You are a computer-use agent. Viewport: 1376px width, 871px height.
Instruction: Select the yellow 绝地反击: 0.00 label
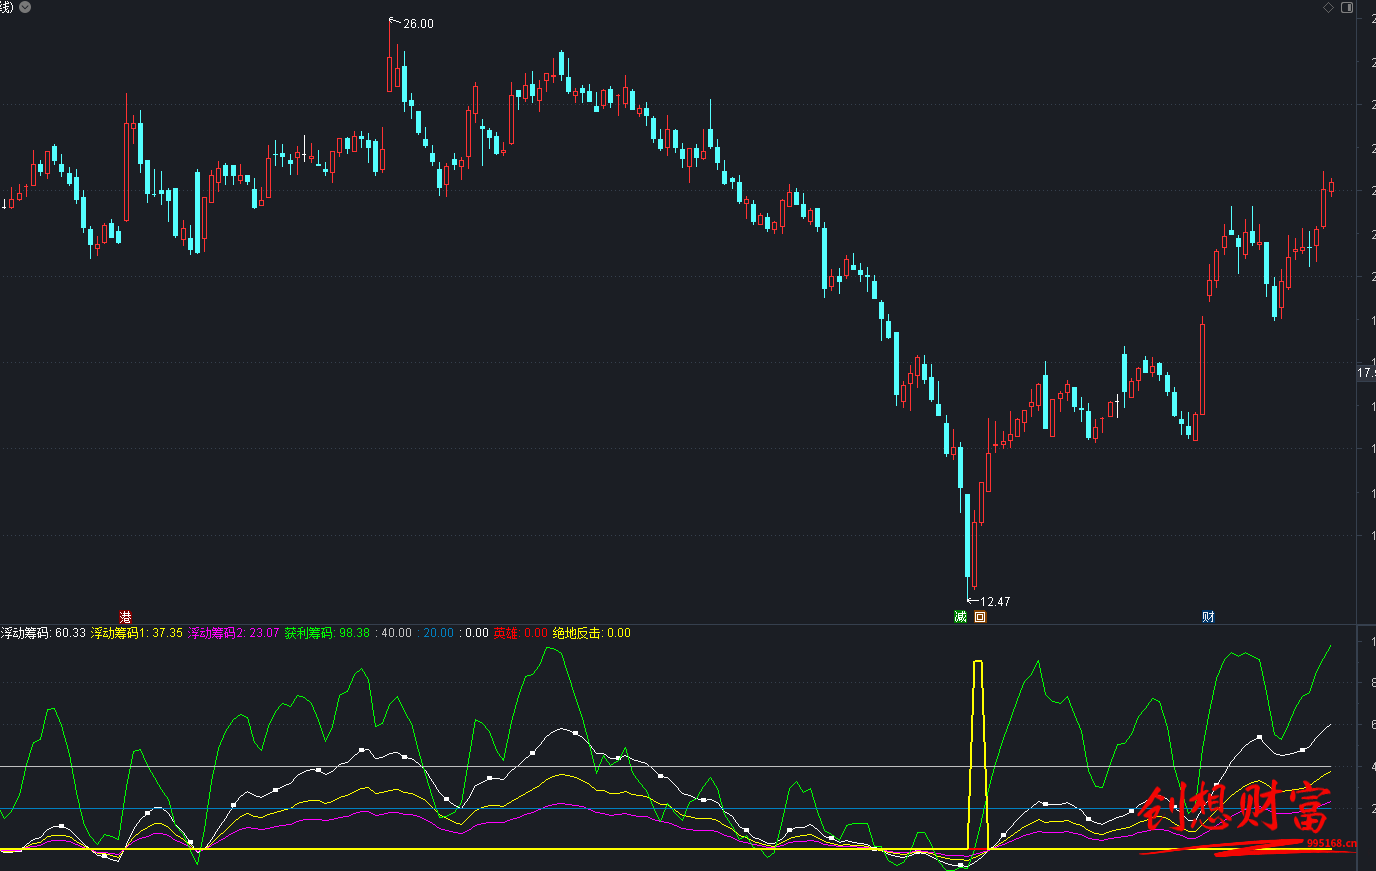[x=592, y=633]
